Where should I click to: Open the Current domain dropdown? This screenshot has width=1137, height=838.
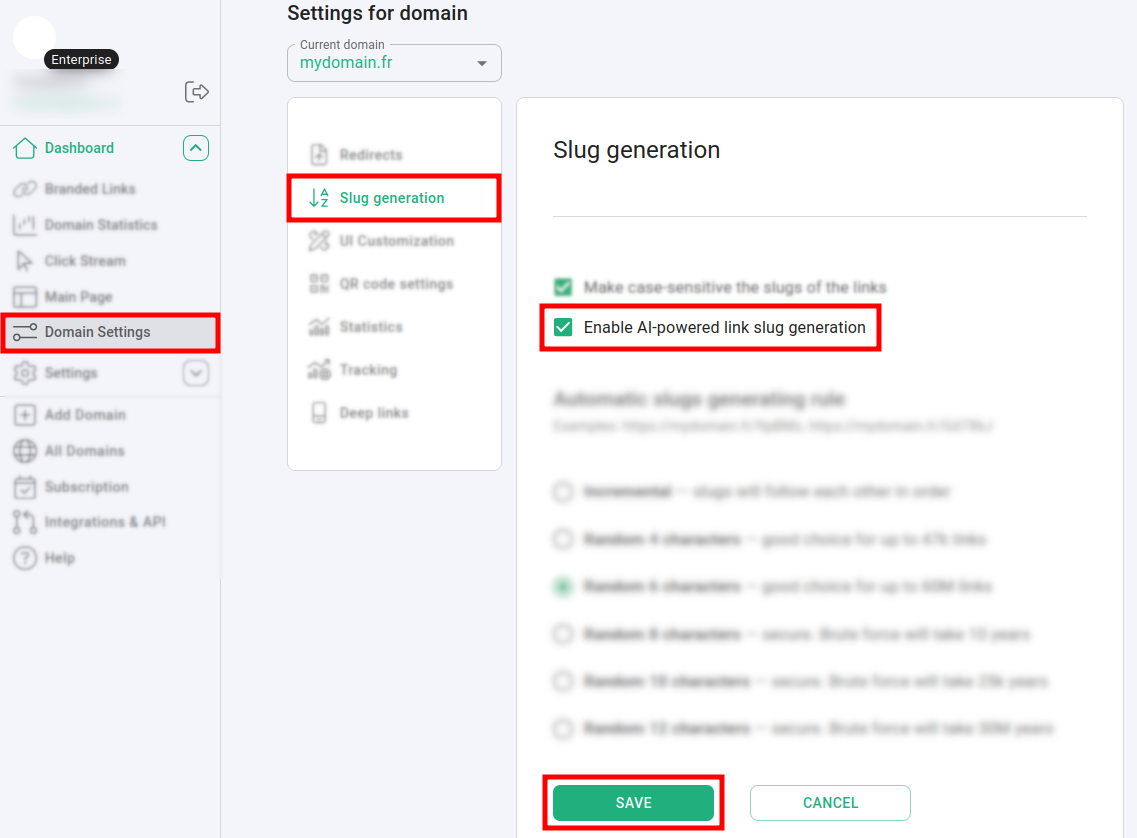point(482,63)
